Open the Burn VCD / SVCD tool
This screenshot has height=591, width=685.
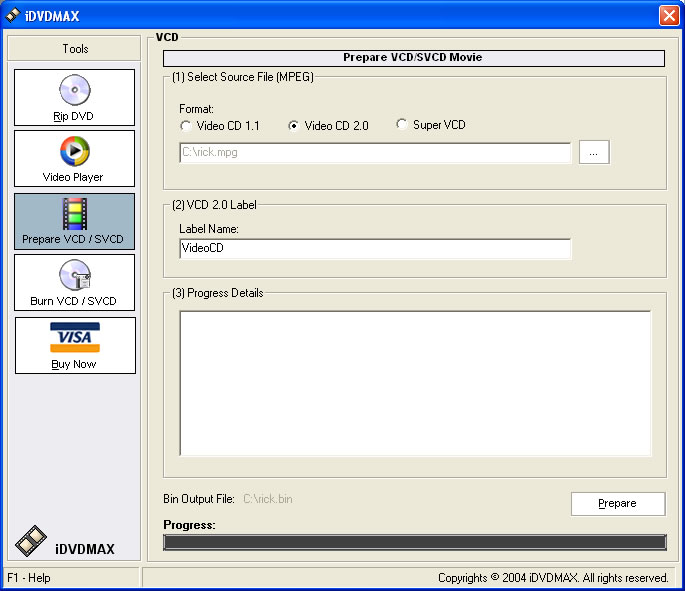click(74, 283)
